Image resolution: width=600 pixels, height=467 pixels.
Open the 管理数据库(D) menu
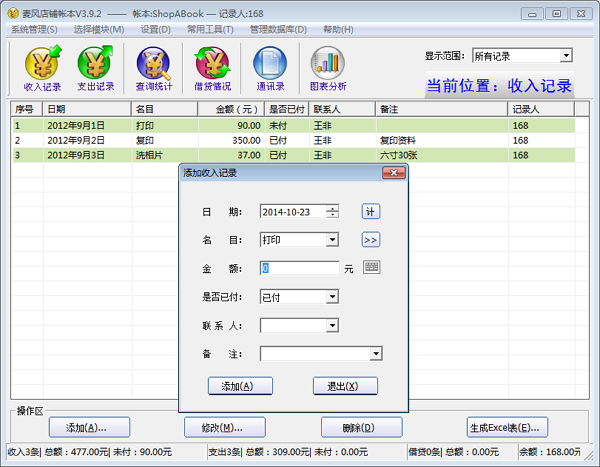pyautogui.click(x=278, y=29)
